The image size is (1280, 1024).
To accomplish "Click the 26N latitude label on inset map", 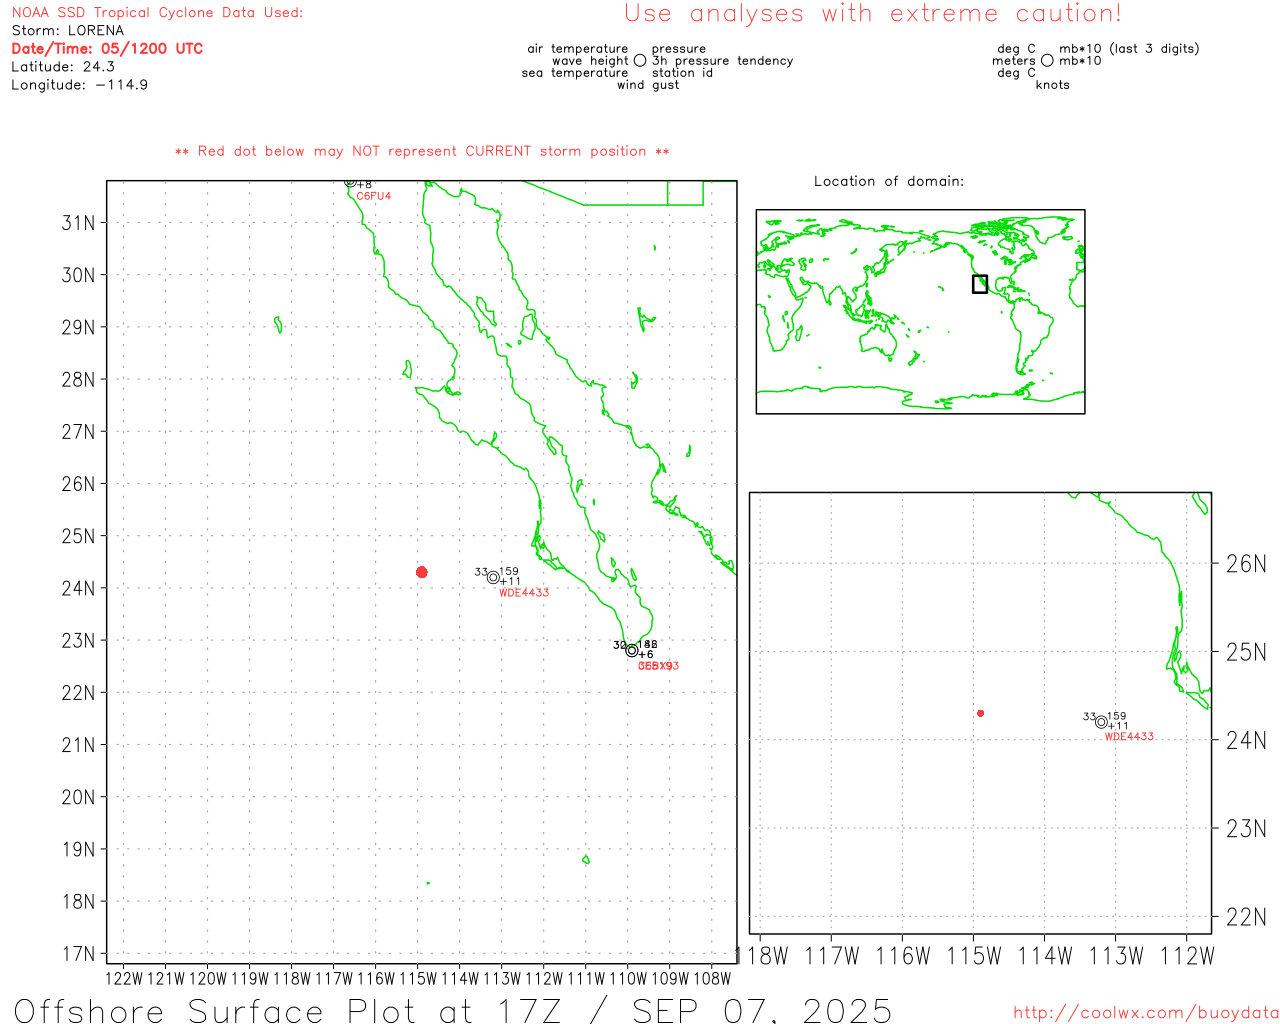I will (1246, 564).
